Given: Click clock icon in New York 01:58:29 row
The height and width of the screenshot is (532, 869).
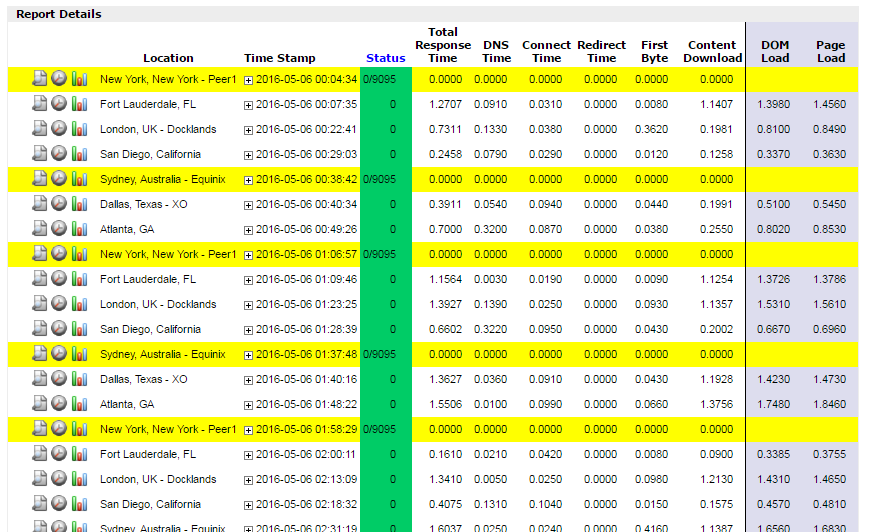Looking at the screenshot, I should 59,428.
